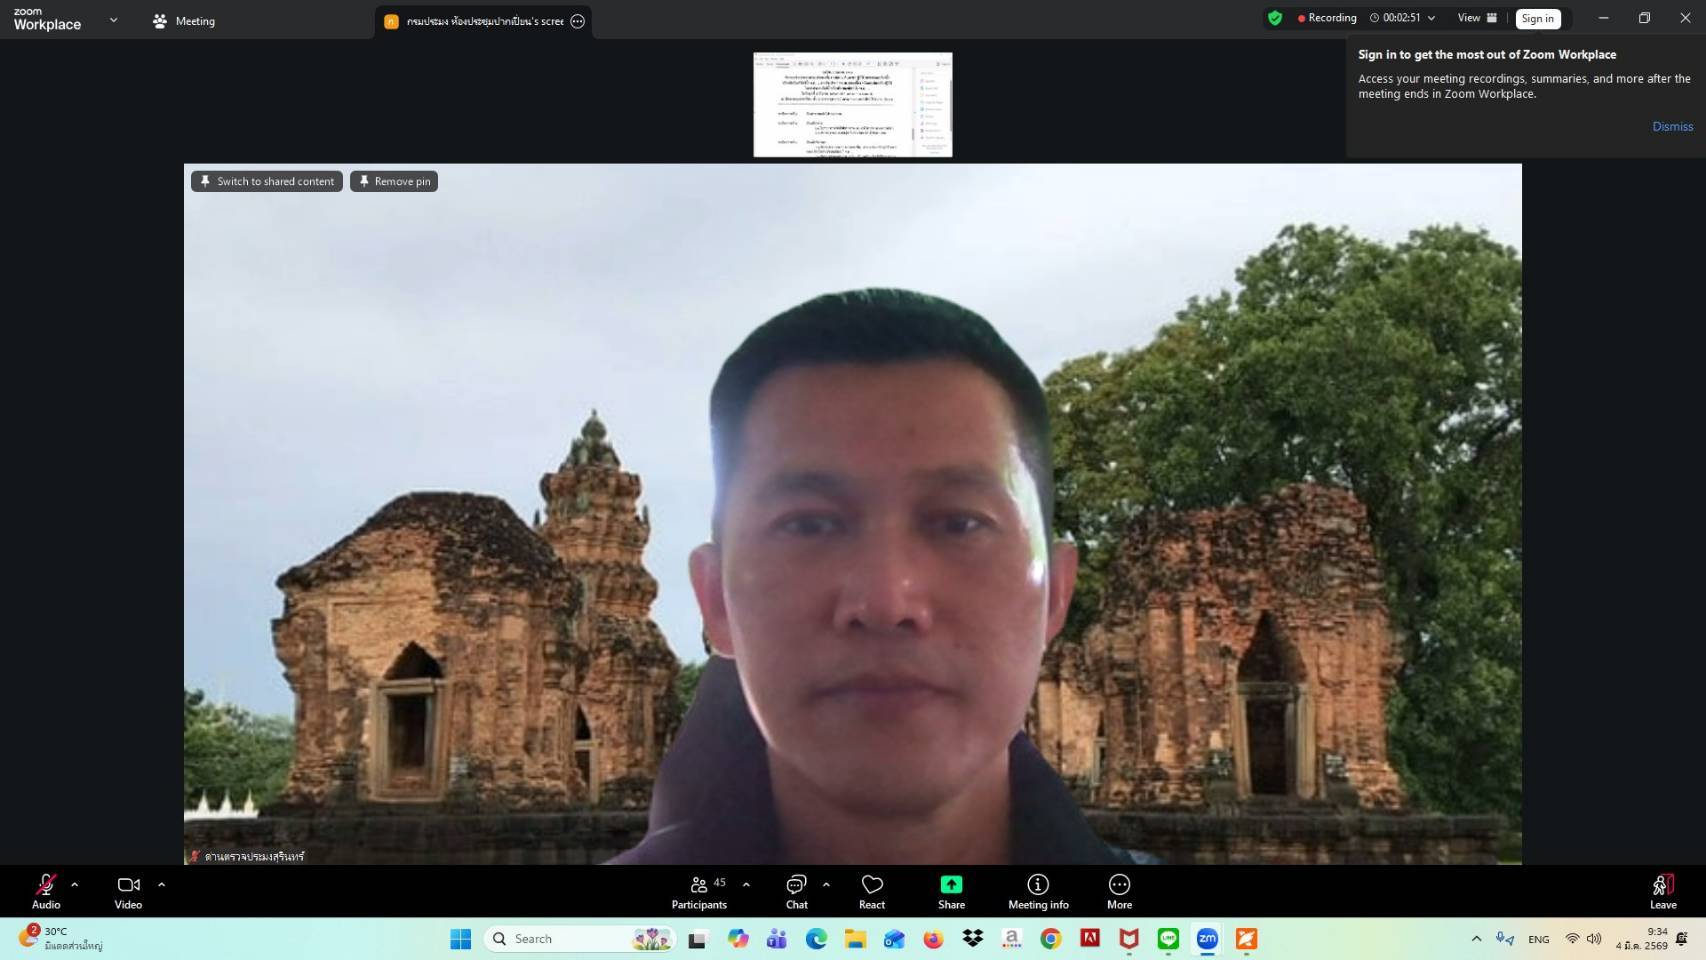The image size is (1706, 960).
Task: Open the React emoji menu
Action: click(872, 891)
